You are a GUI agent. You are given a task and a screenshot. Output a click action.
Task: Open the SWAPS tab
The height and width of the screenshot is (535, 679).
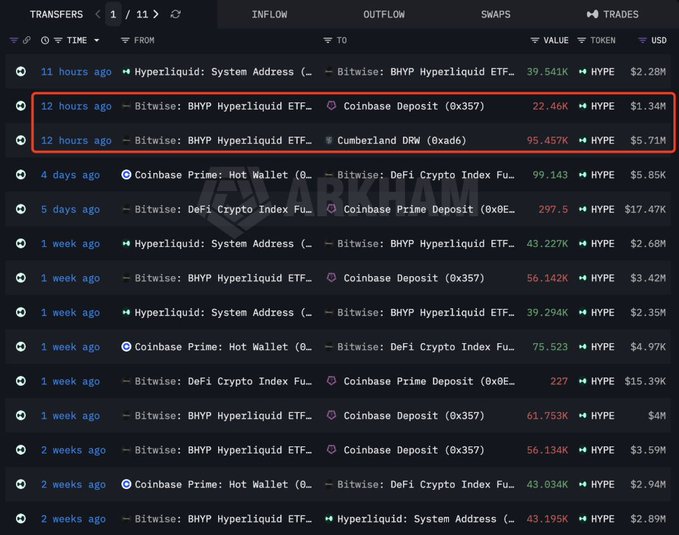click(x=495, y=14)
